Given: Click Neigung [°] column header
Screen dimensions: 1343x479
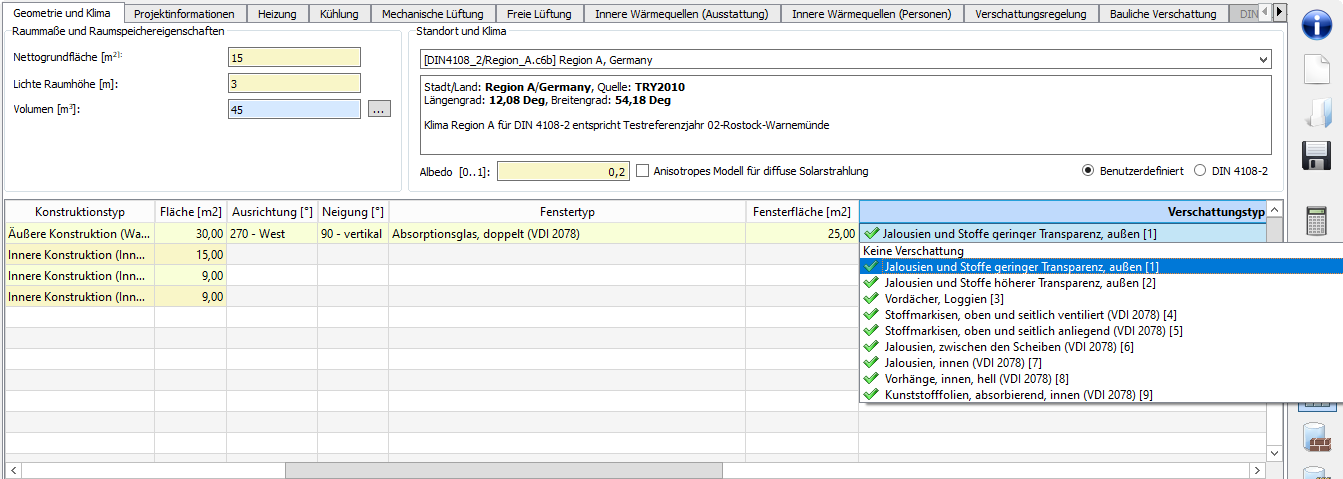Looking at the screenshot, I should coord(353,212).
